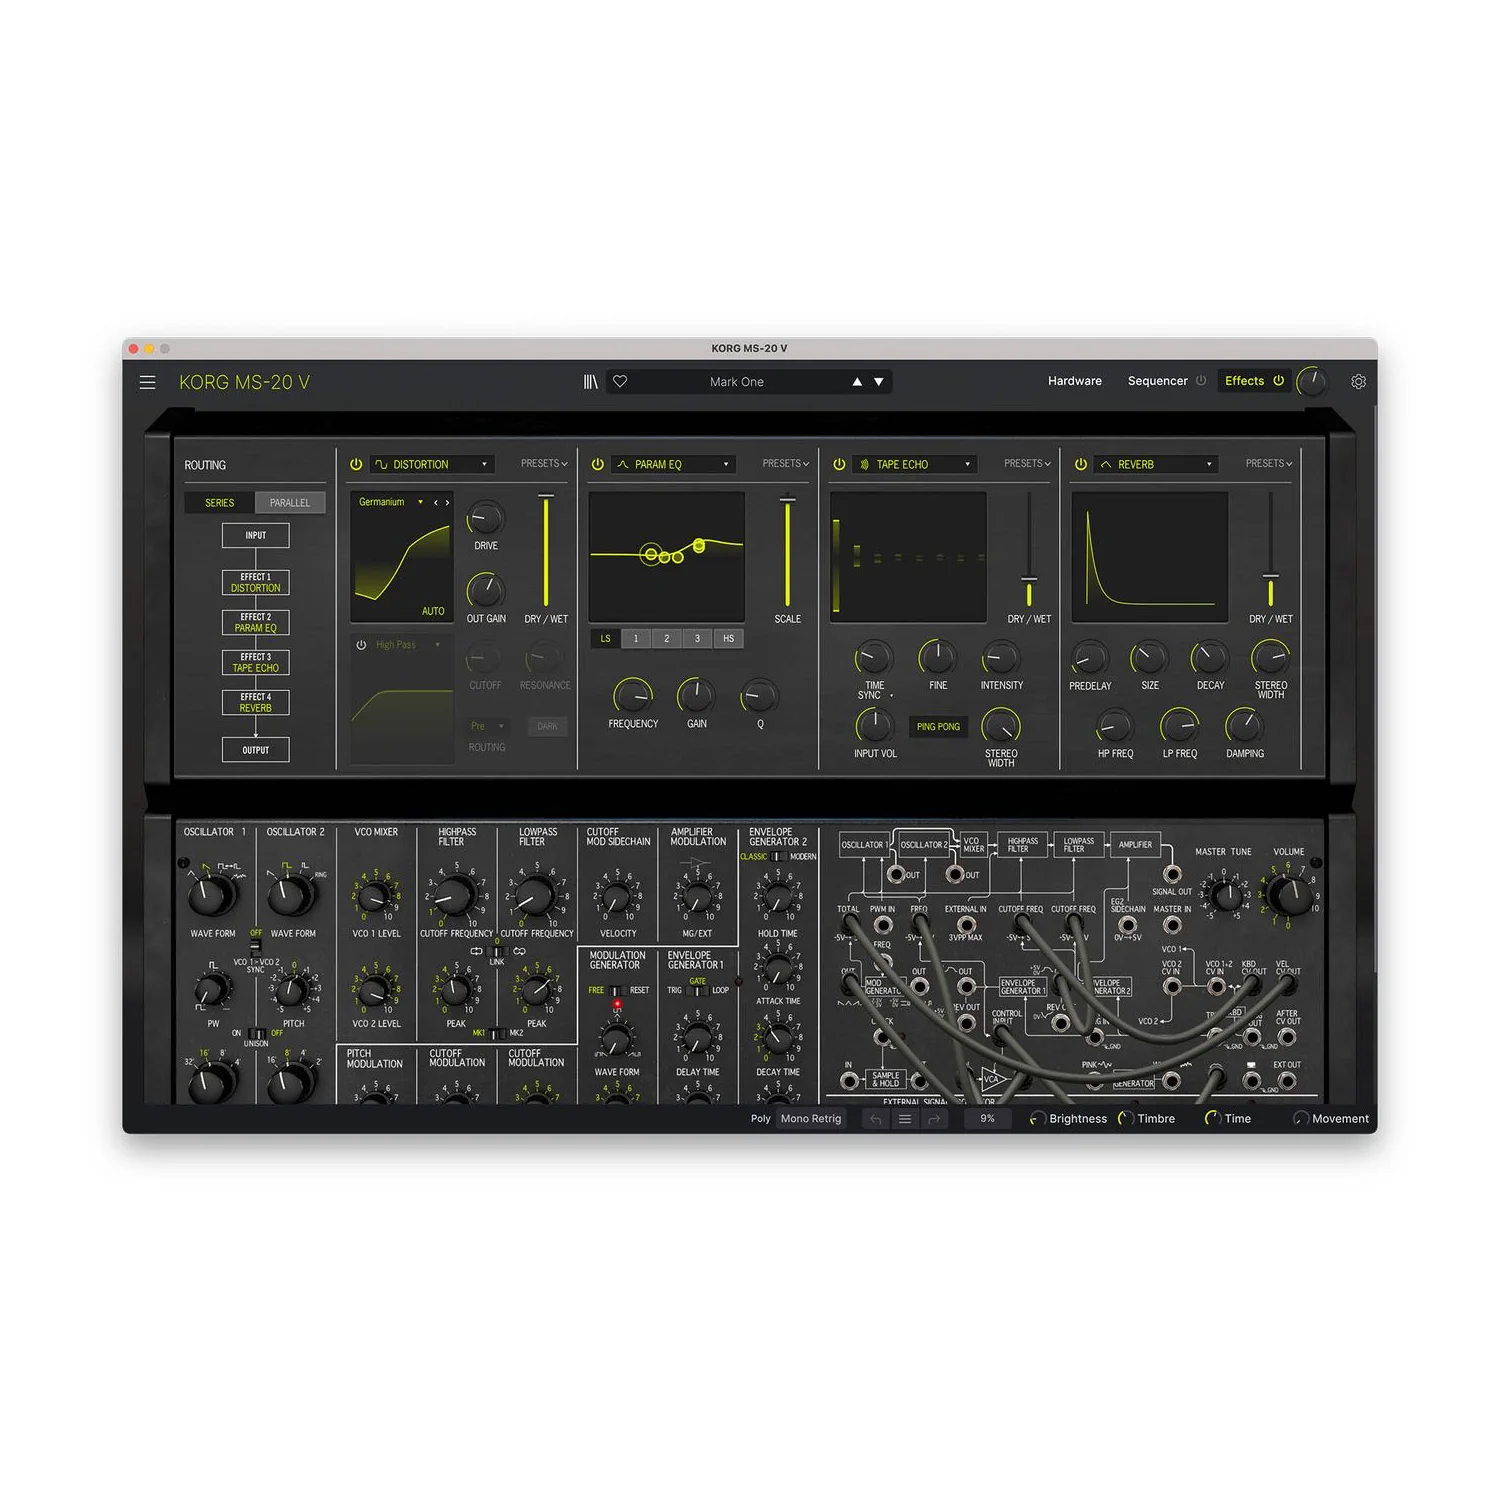1500x1500 pixels.
Task: Click the redo arrow in the bottom bar
Action: click(934, 1119)
